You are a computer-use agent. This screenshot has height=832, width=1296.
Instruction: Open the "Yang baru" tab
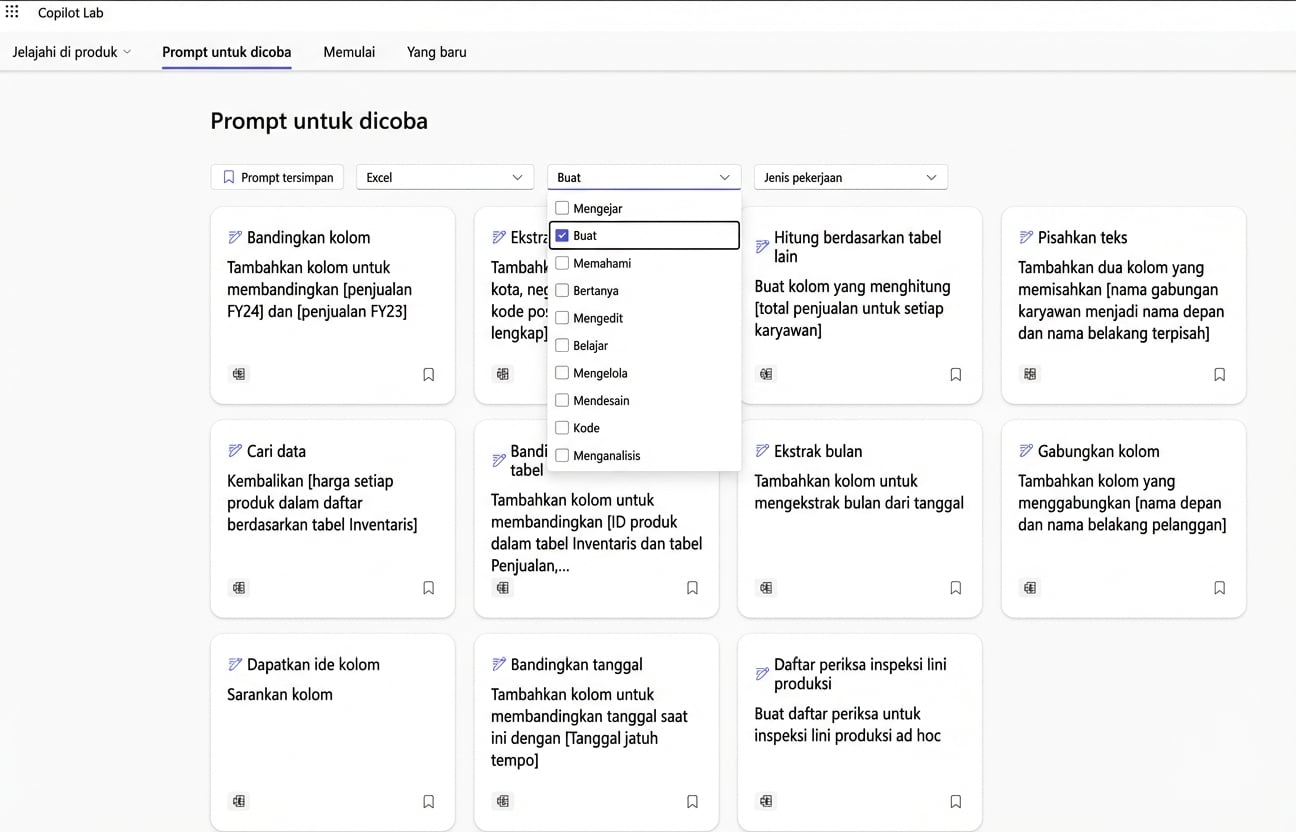click(436, 51)
